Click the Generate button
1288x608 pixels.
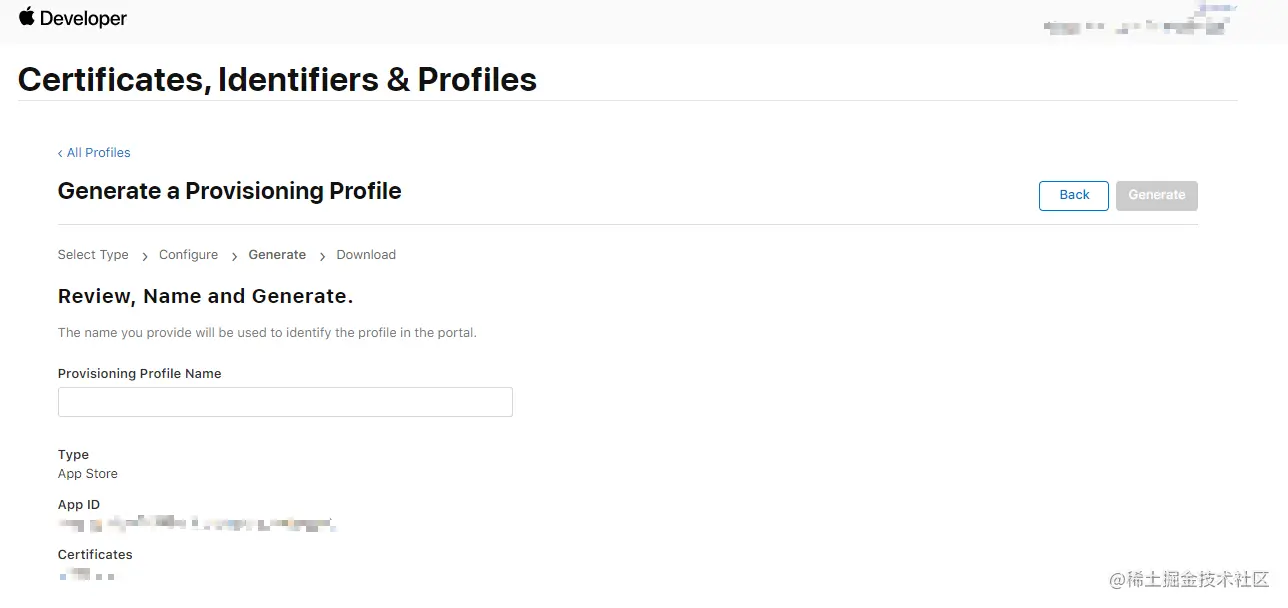1156,195
